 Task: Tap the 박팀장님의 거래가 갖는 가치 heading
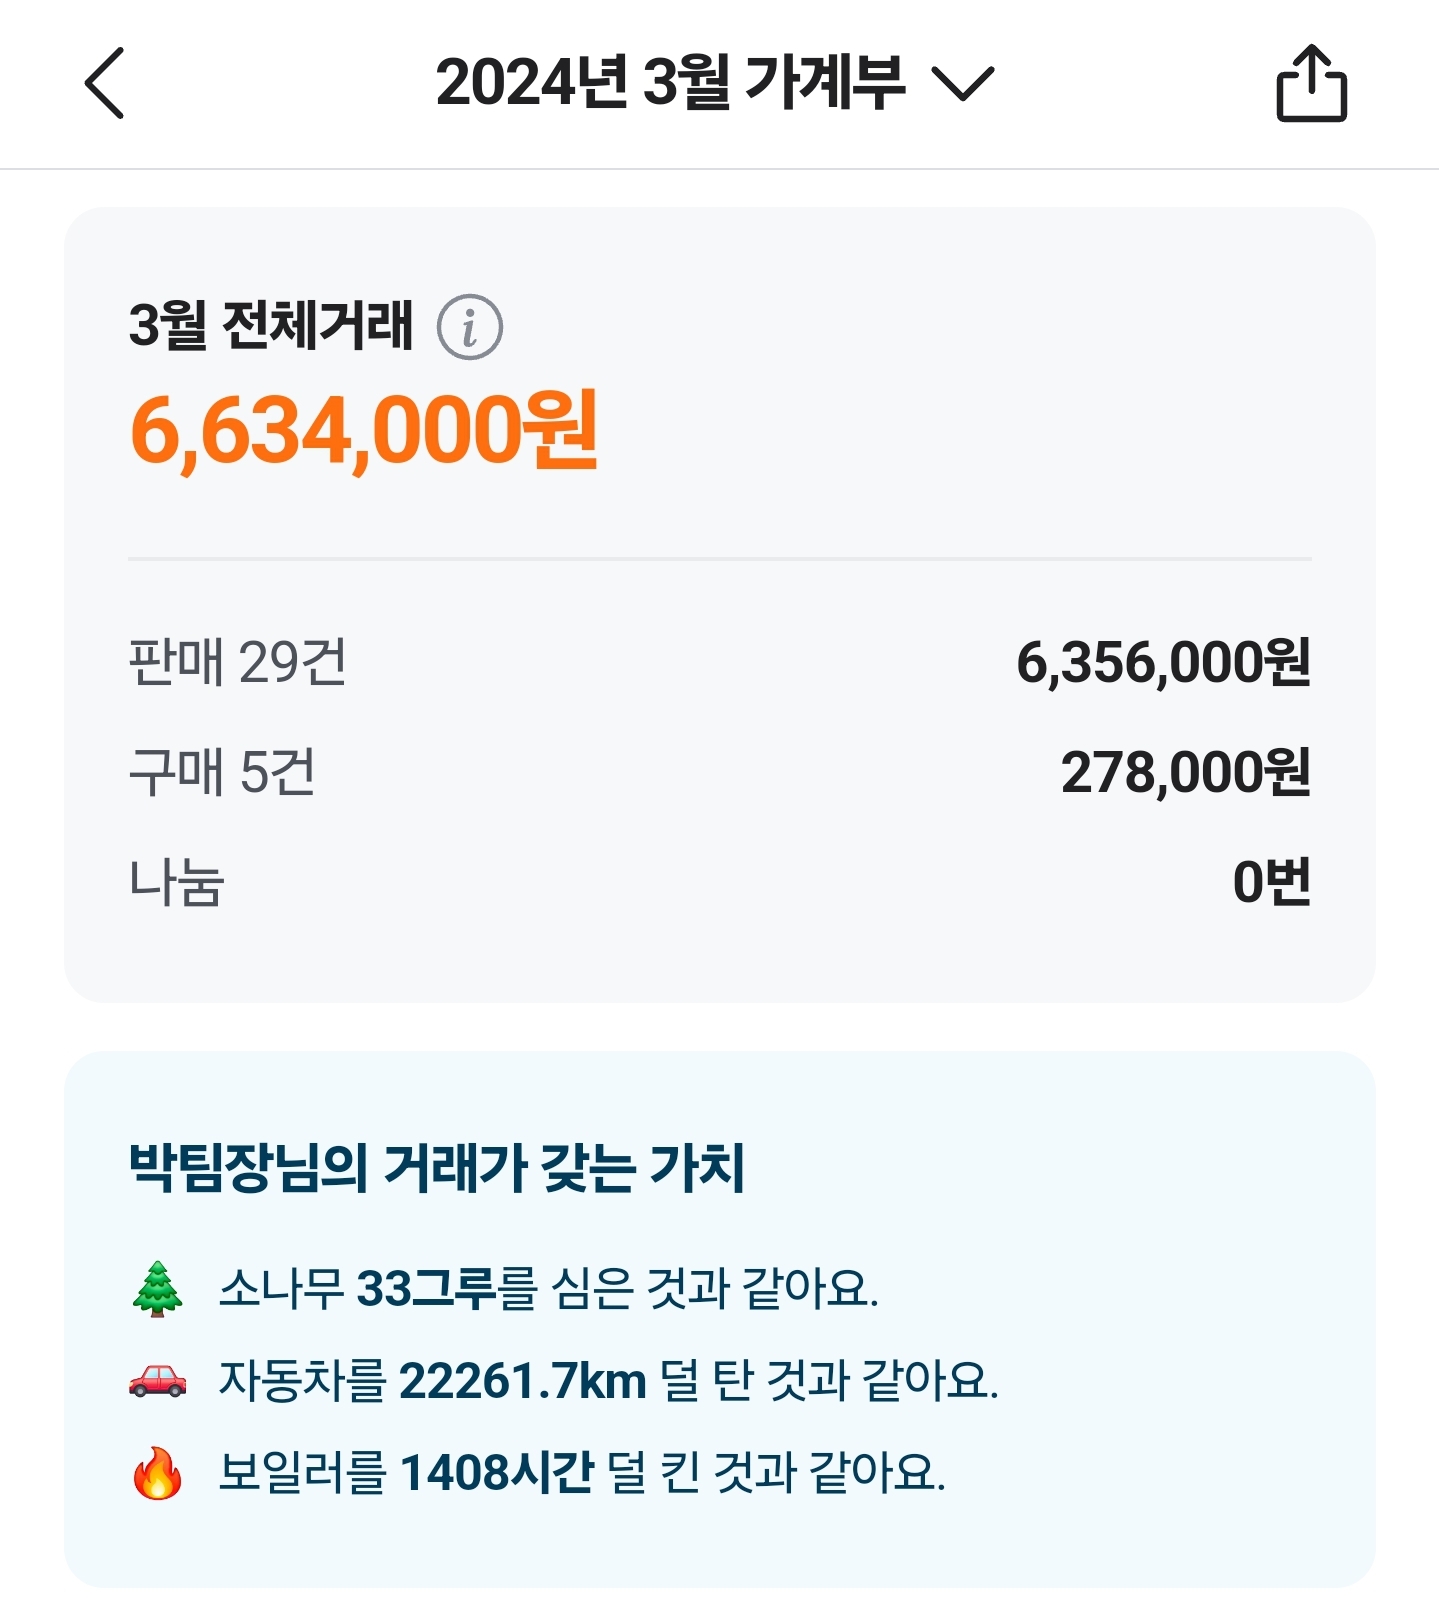coord(437,1167)
